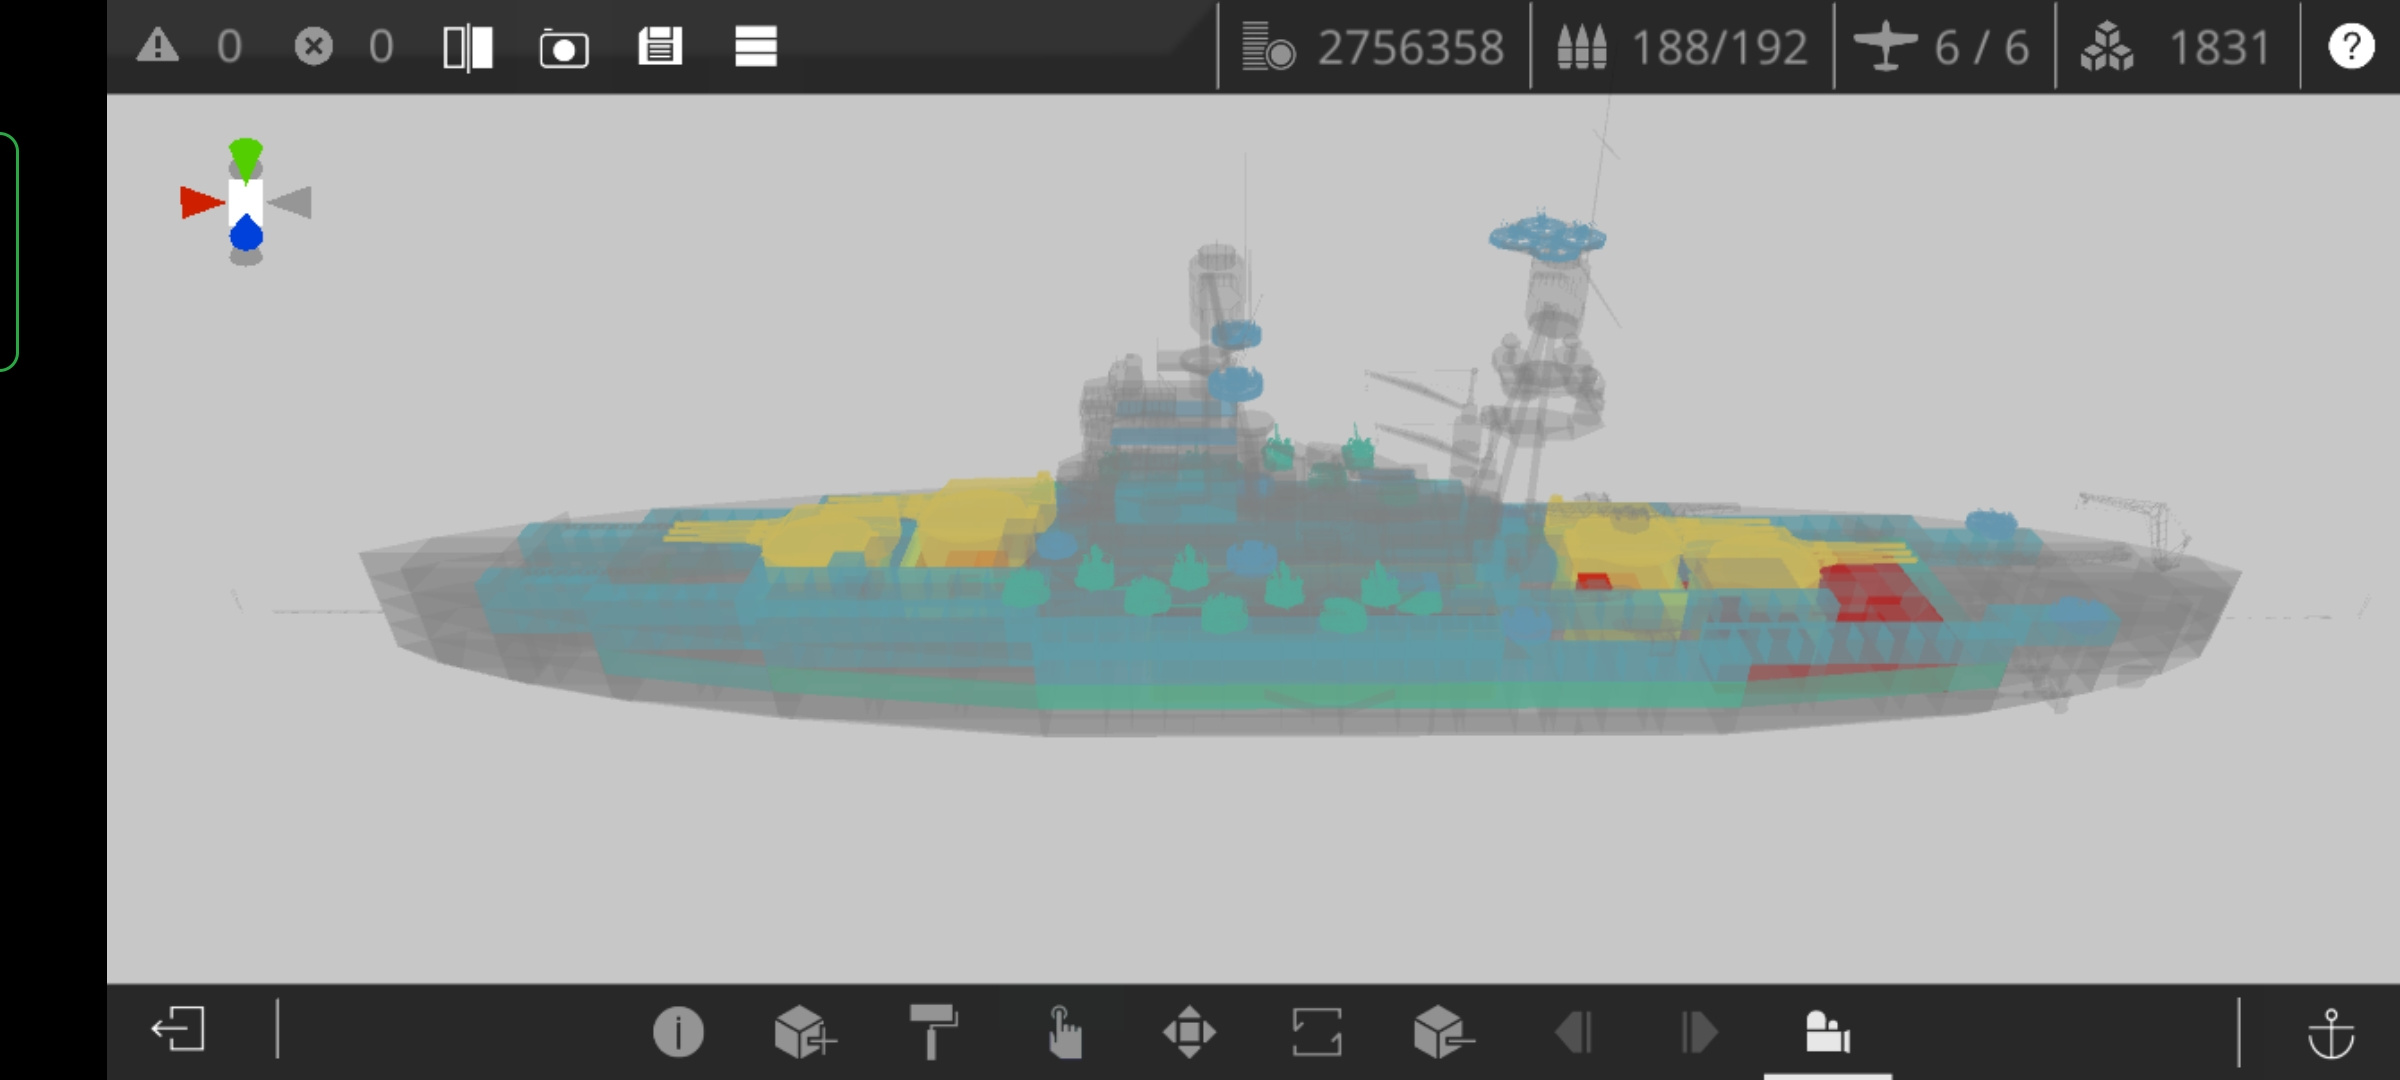
Task: Click the redo step-forward arrow
Action: [x=1698, y=1032]
